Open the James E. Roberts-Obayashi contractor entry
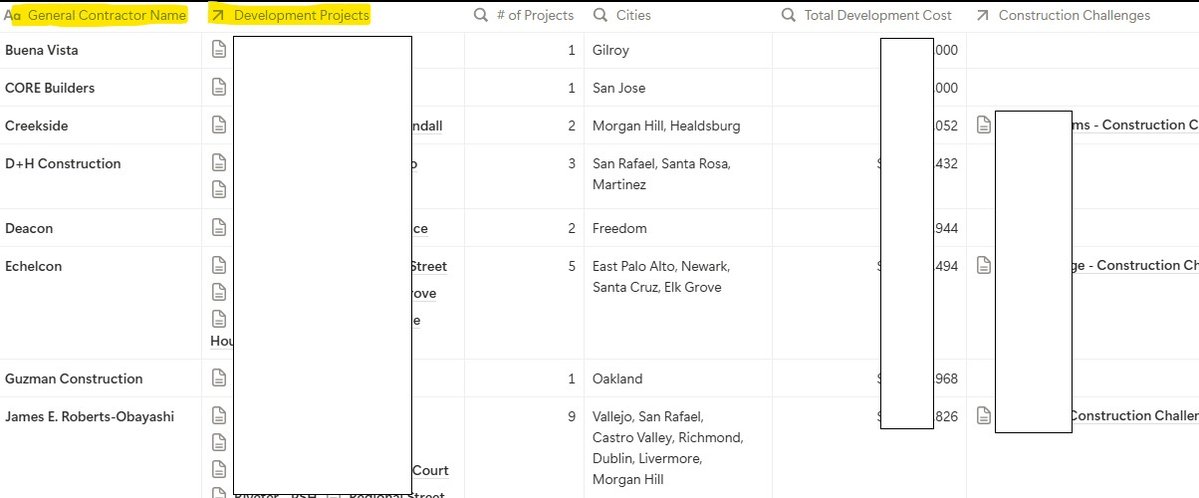Screen dimensions: 1199x498 [x=89, y=416]
